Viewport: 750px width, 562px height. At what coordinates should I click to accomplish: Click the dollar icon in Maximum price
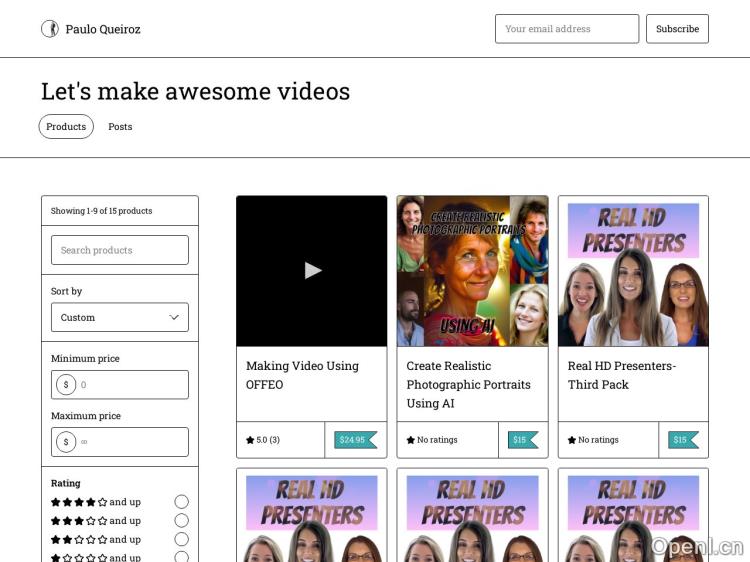tap(66, 442)
